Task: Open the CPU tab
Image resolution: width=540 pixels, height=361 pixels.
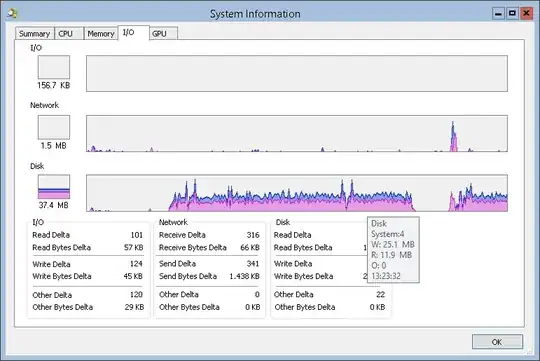Action: pos(69,33)
